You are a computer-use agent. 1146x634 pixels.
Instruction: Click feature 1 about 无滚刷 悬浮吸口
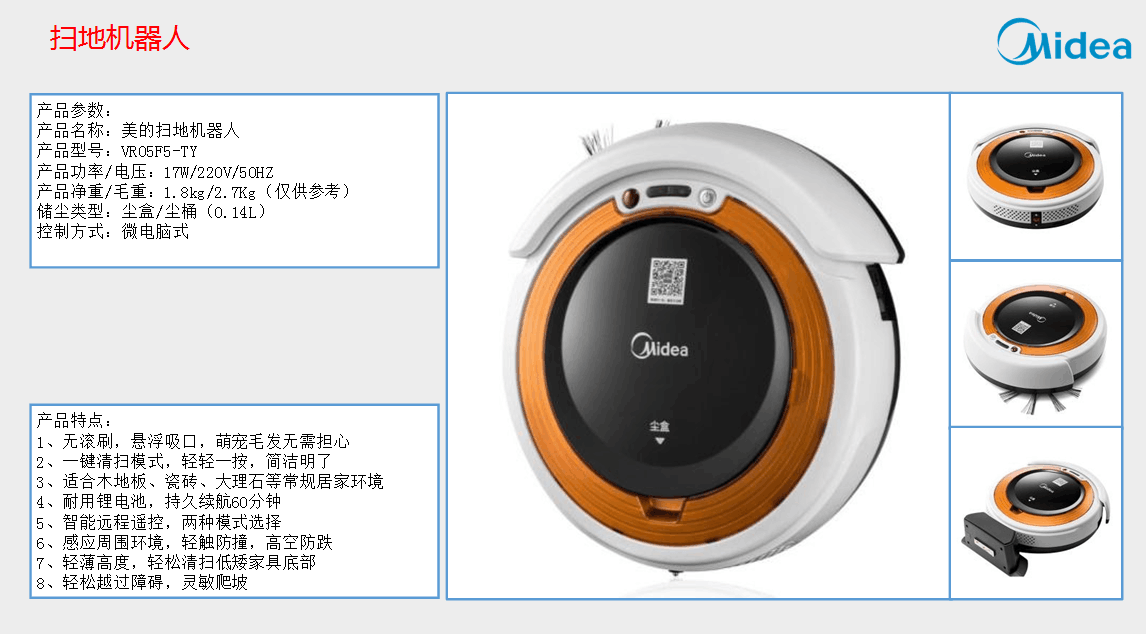click(193, 442)
